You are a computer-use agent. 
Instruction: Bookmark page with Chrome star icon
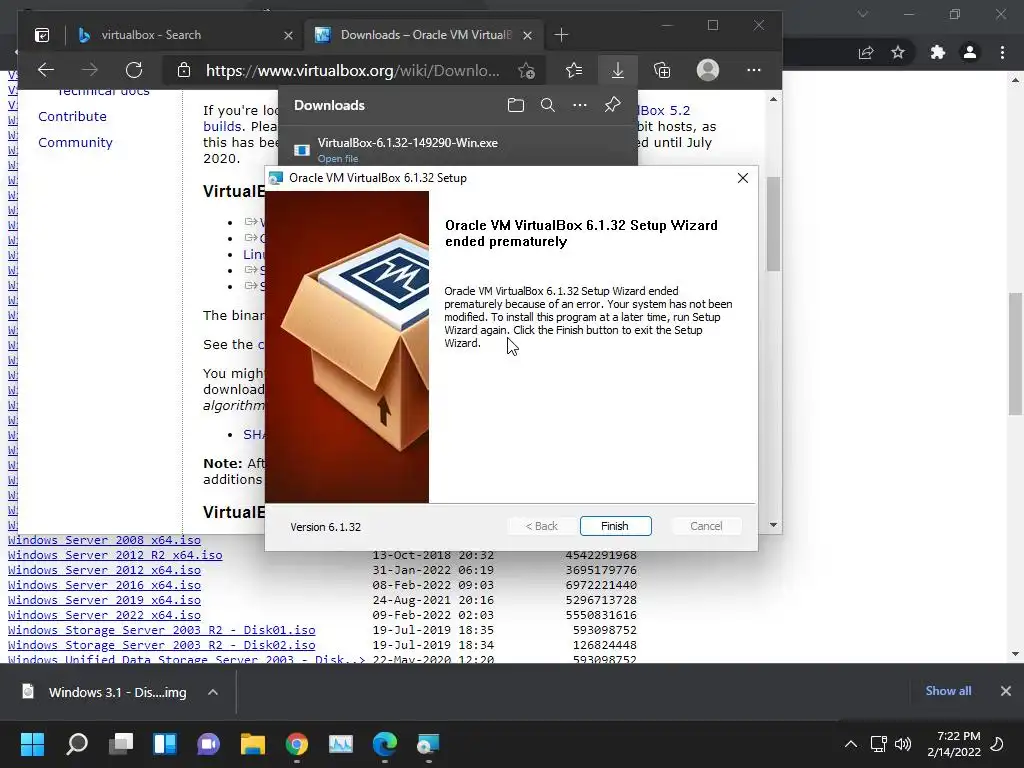(898, 52)
